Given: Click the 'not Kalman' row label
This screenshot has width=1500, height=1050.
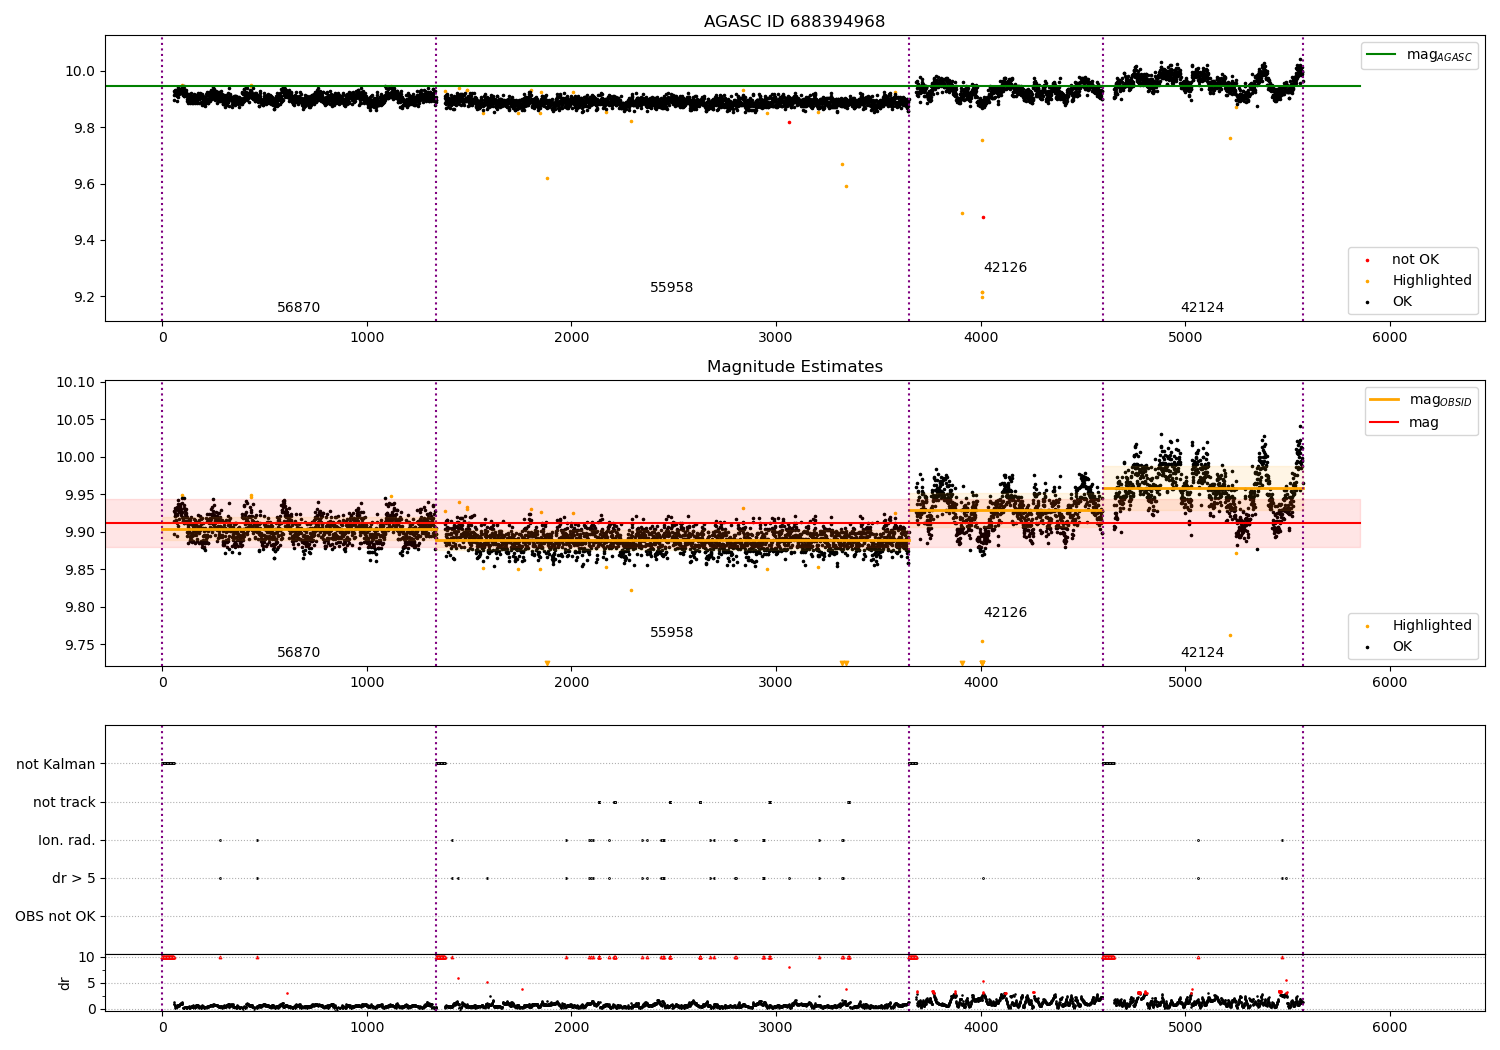Looking at the screenshot, I should tap(56, 765).
